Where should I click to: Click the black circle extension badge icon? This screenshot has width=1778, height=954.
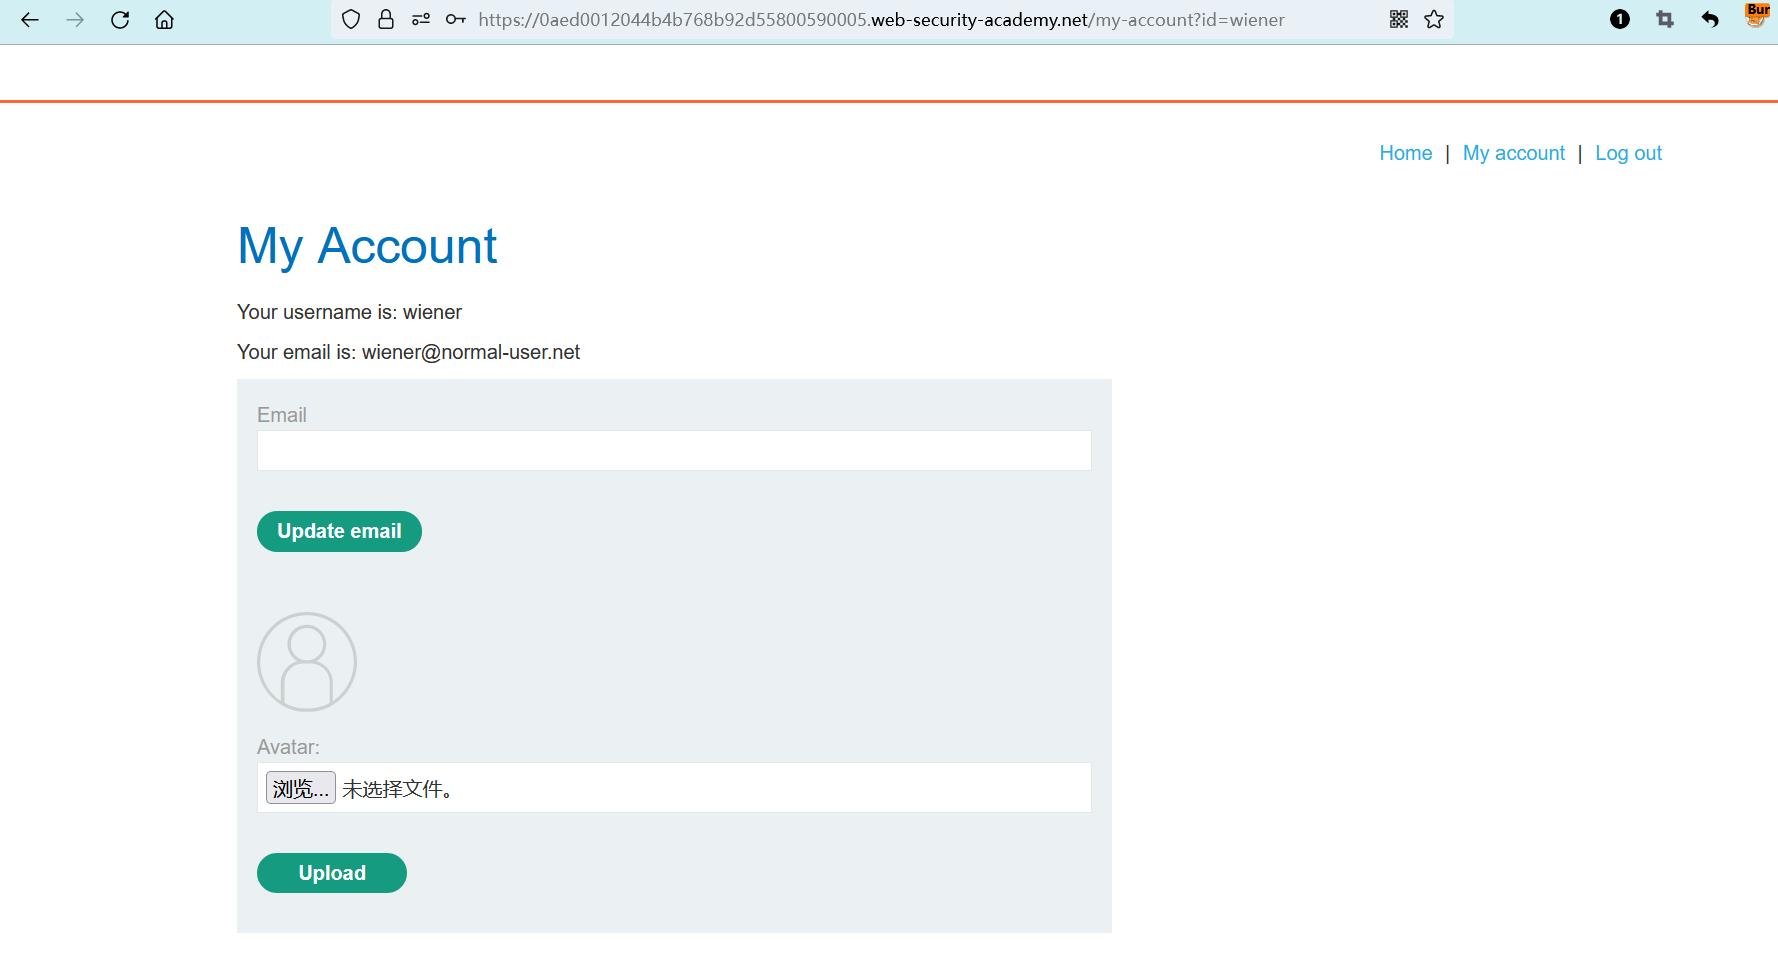pyautogui.click(x=1620, y=20)
